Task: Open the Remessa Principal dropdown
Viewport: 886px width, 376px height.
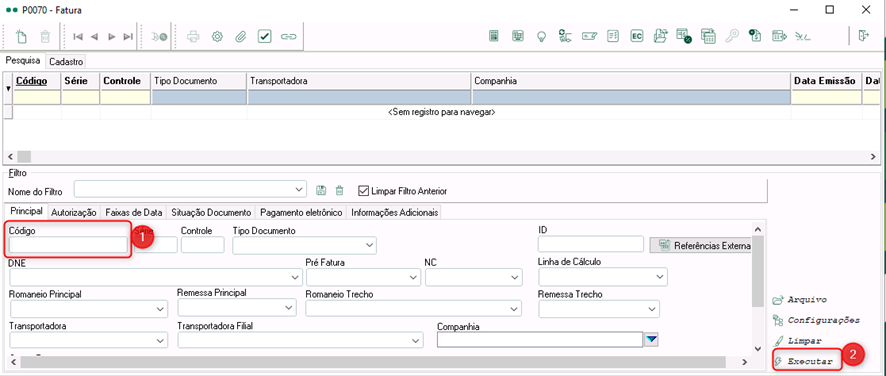Action: pyautogui.click(x=290, y=308)
